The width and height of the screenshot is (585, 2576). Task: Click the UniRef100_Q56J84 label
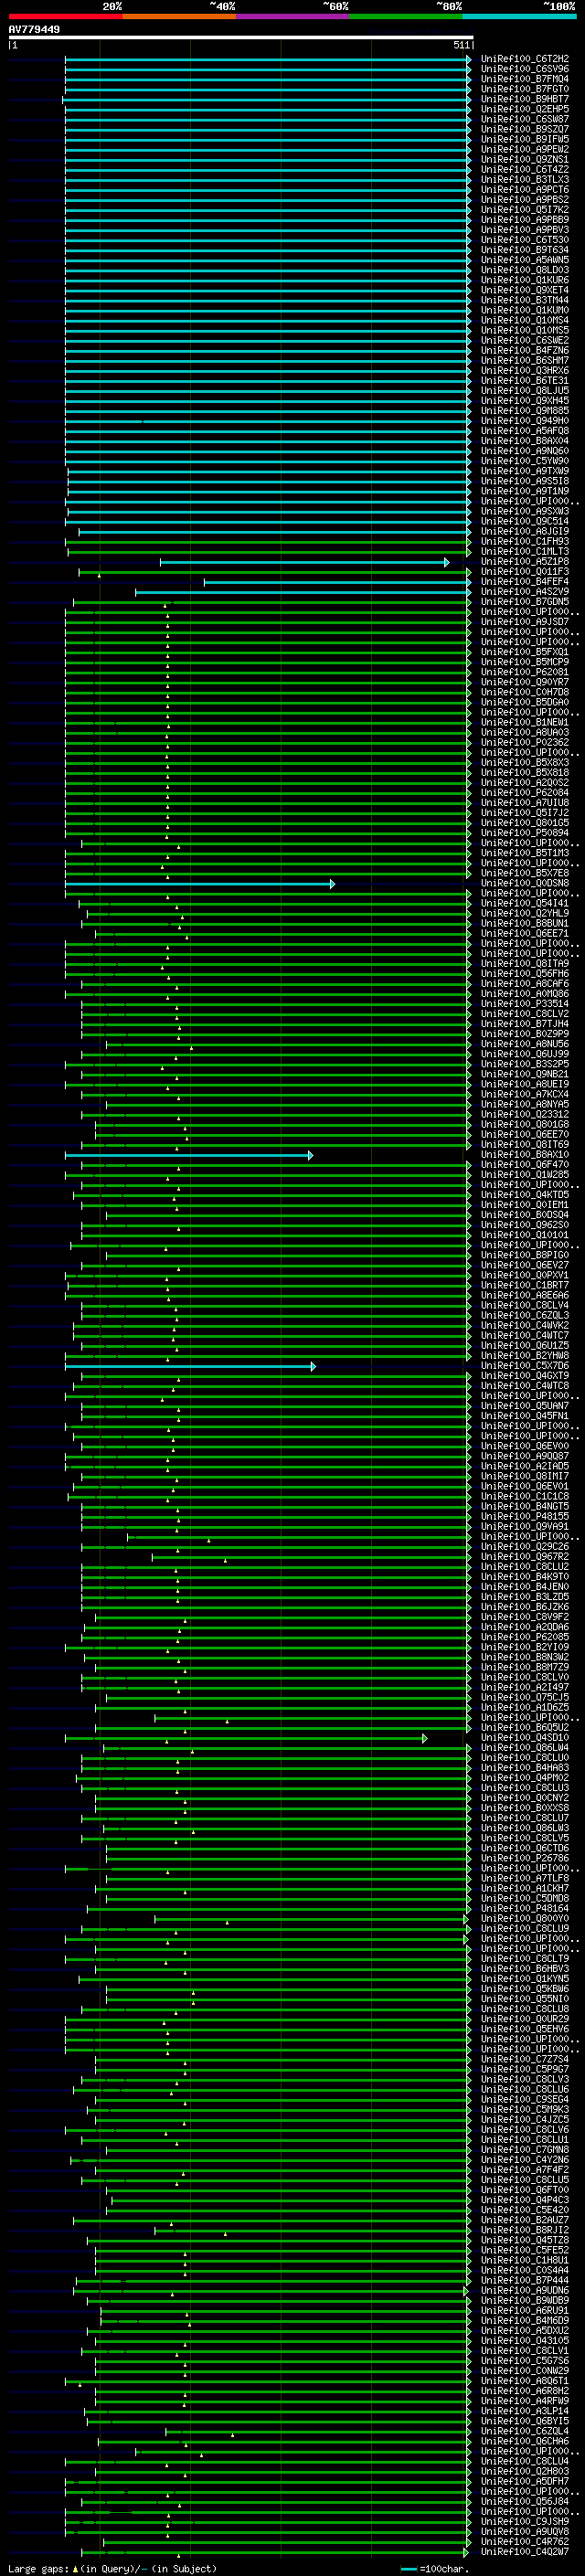click(x=524, y=2501)
